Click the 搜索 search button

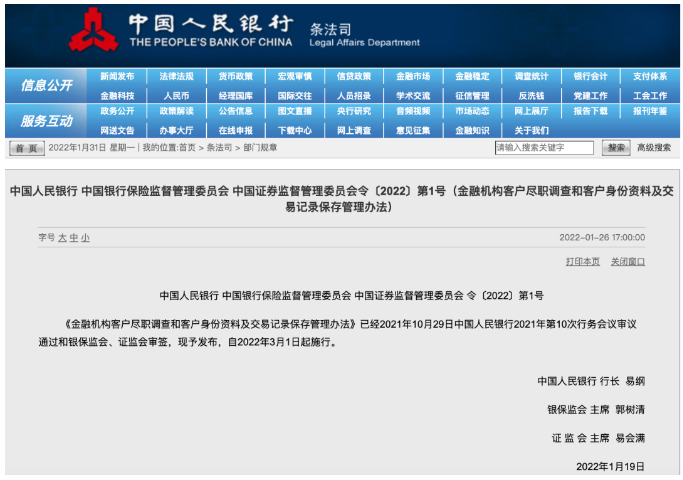[x=616, y=148]
